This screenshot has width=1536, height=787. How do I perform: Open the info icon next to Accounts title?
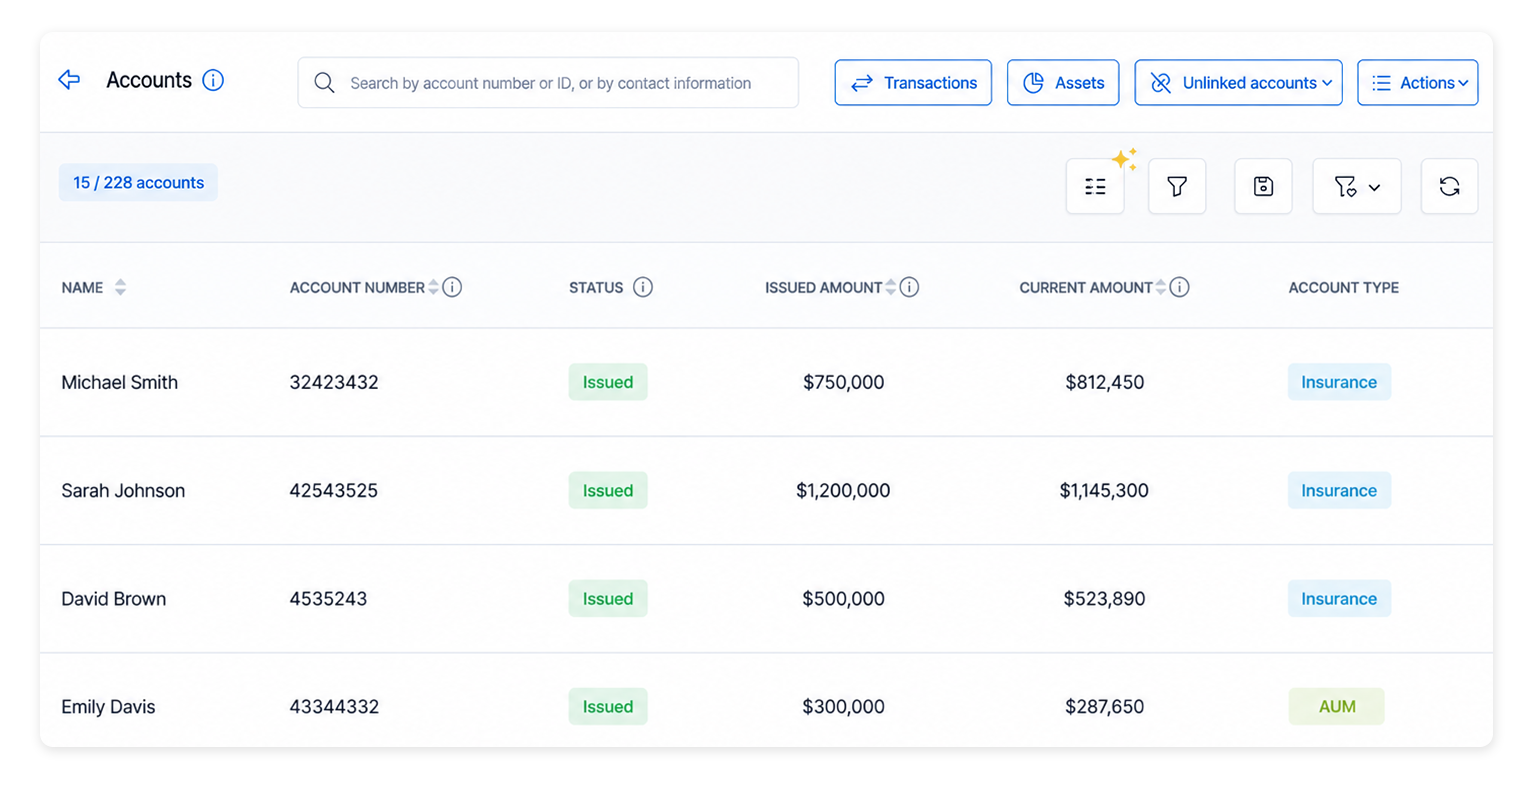tap(213, 80)
